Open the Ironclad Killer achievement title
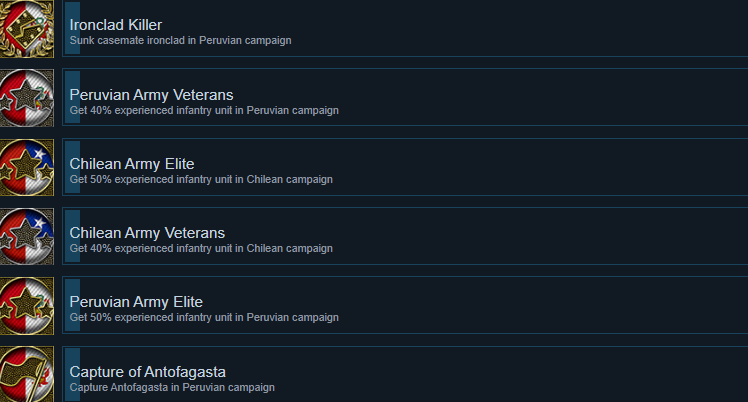The image size is (748, 402). point(116,25)
